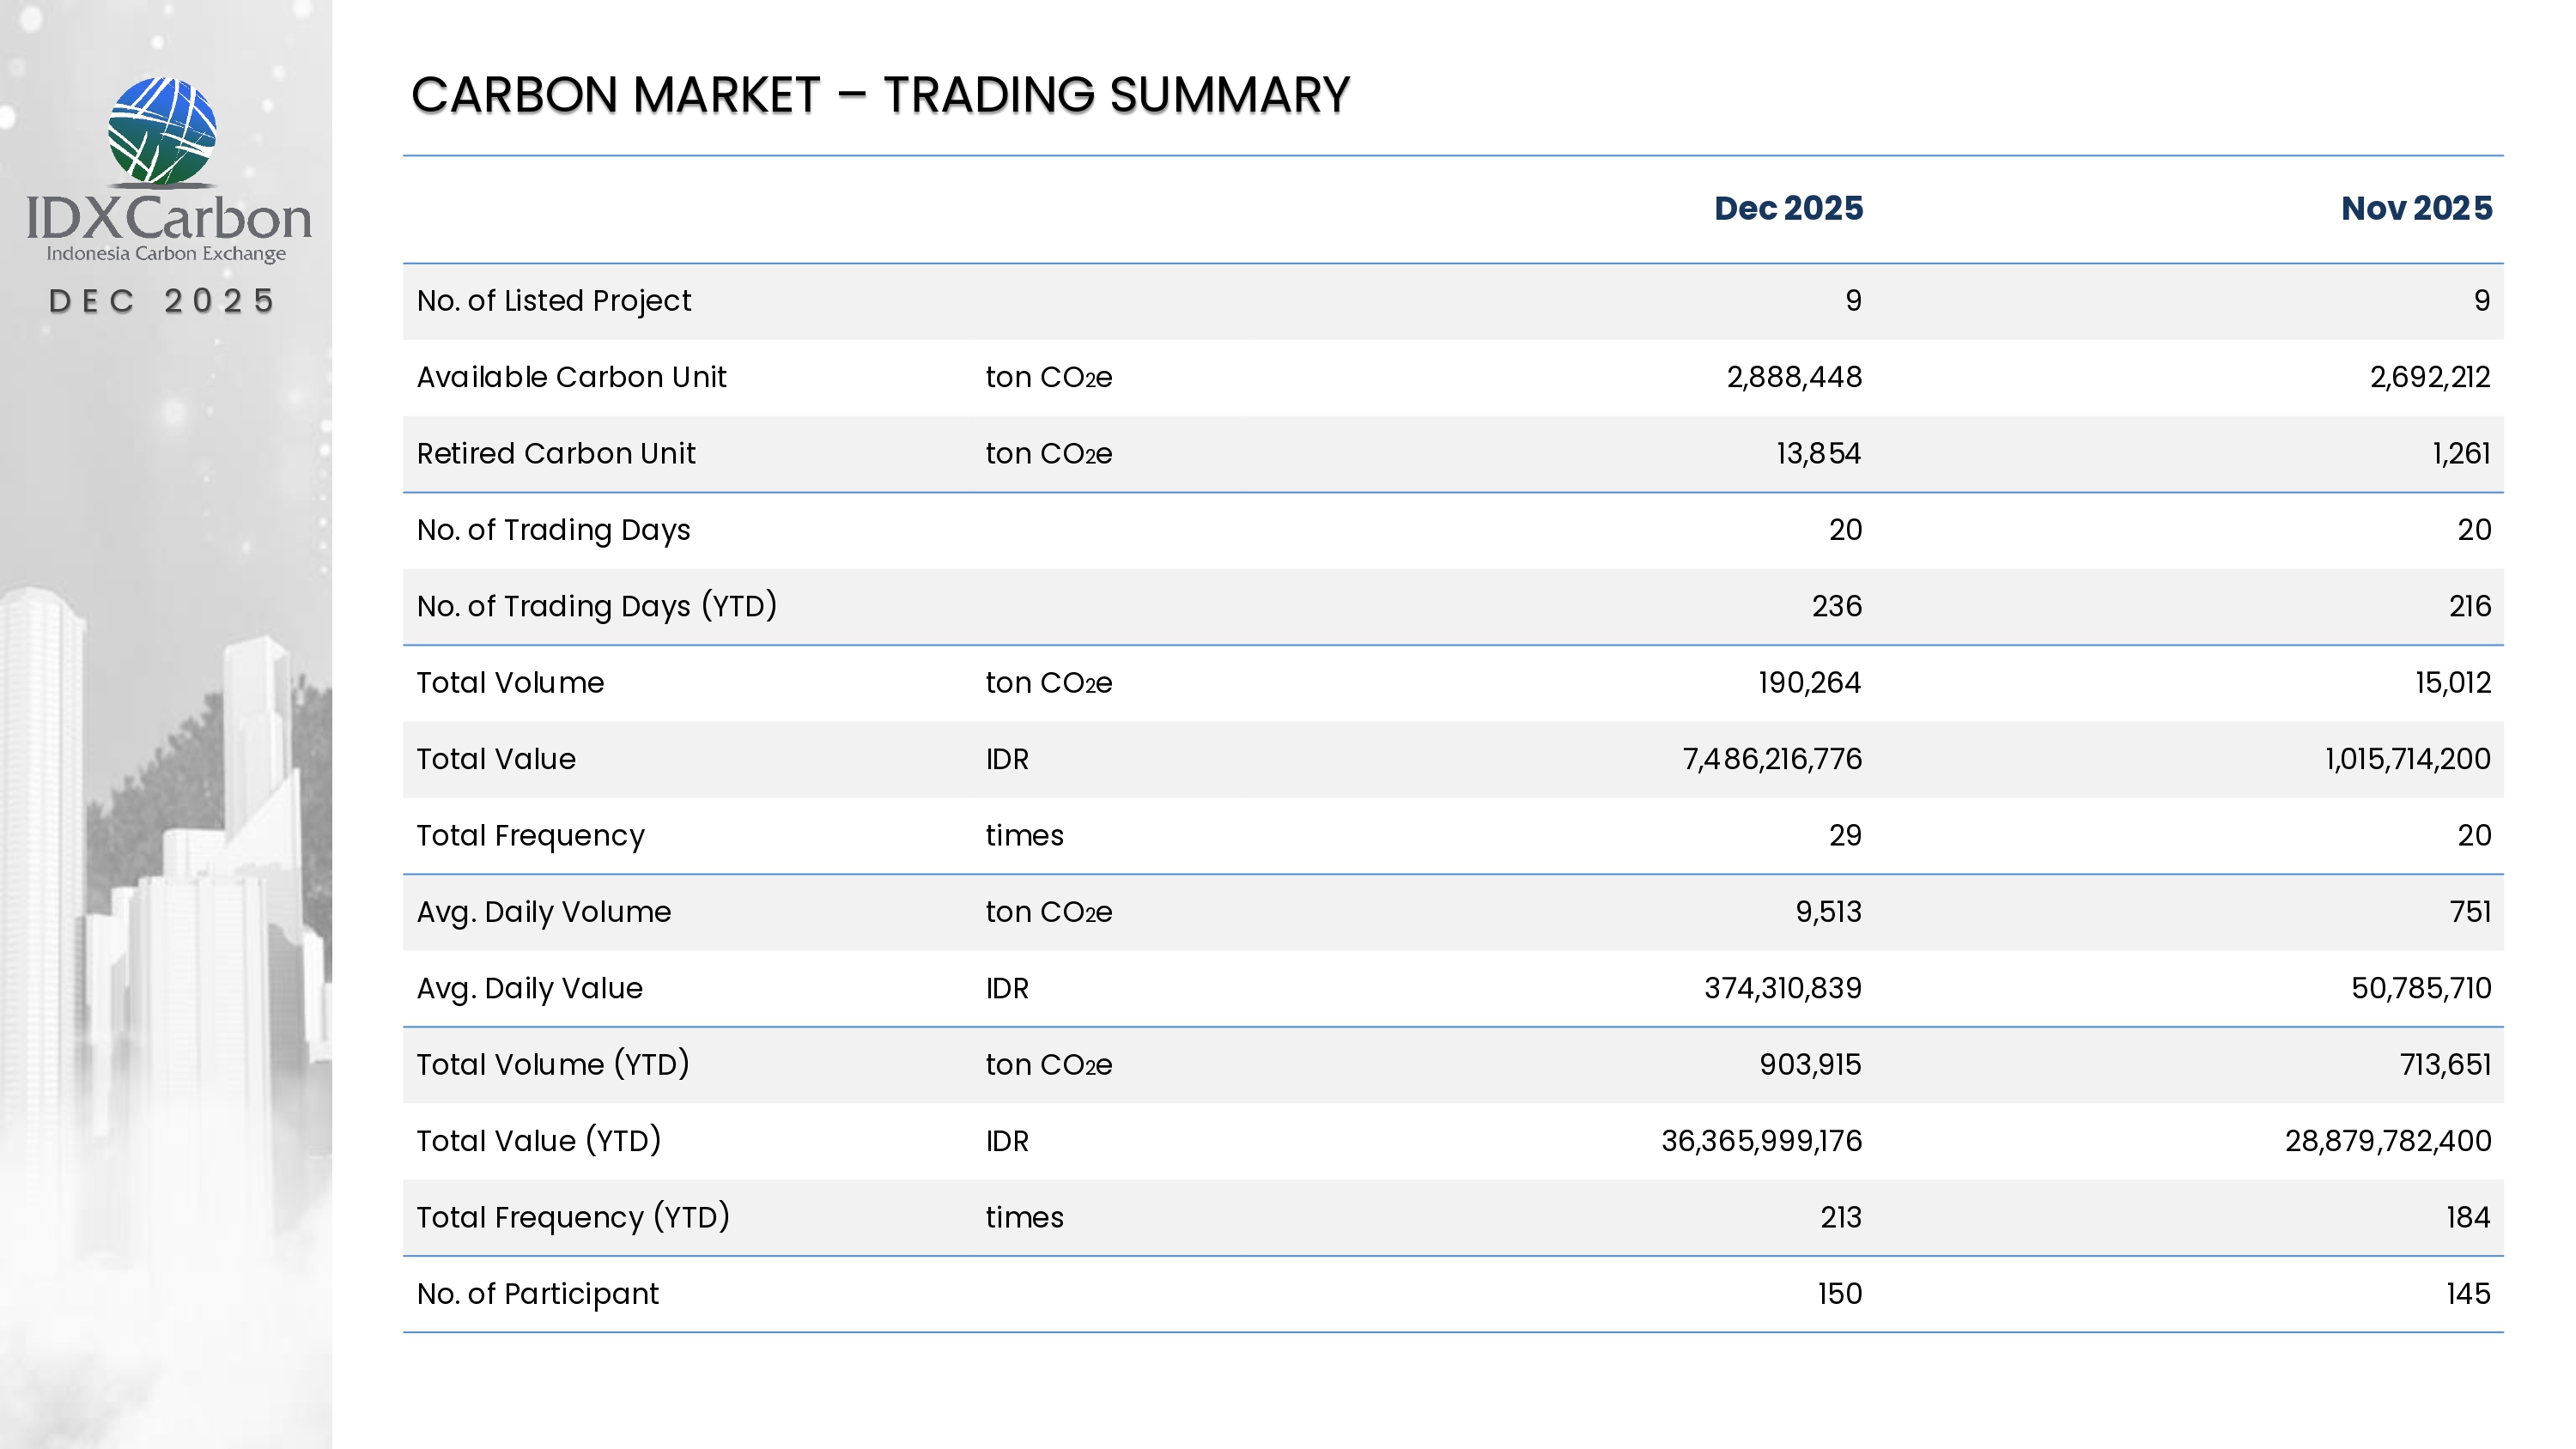The height and width of the screenshot is (1449, 2576).
Task: Click Total Value Dec amount 7,486,216,776
Action: [x=1772, y=759]
